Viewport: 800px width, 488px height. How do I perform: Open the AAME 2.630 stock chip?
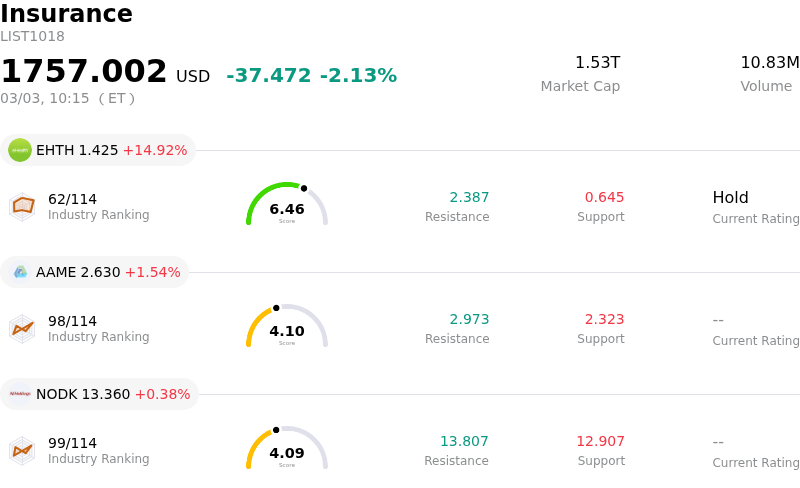point(95,272)
